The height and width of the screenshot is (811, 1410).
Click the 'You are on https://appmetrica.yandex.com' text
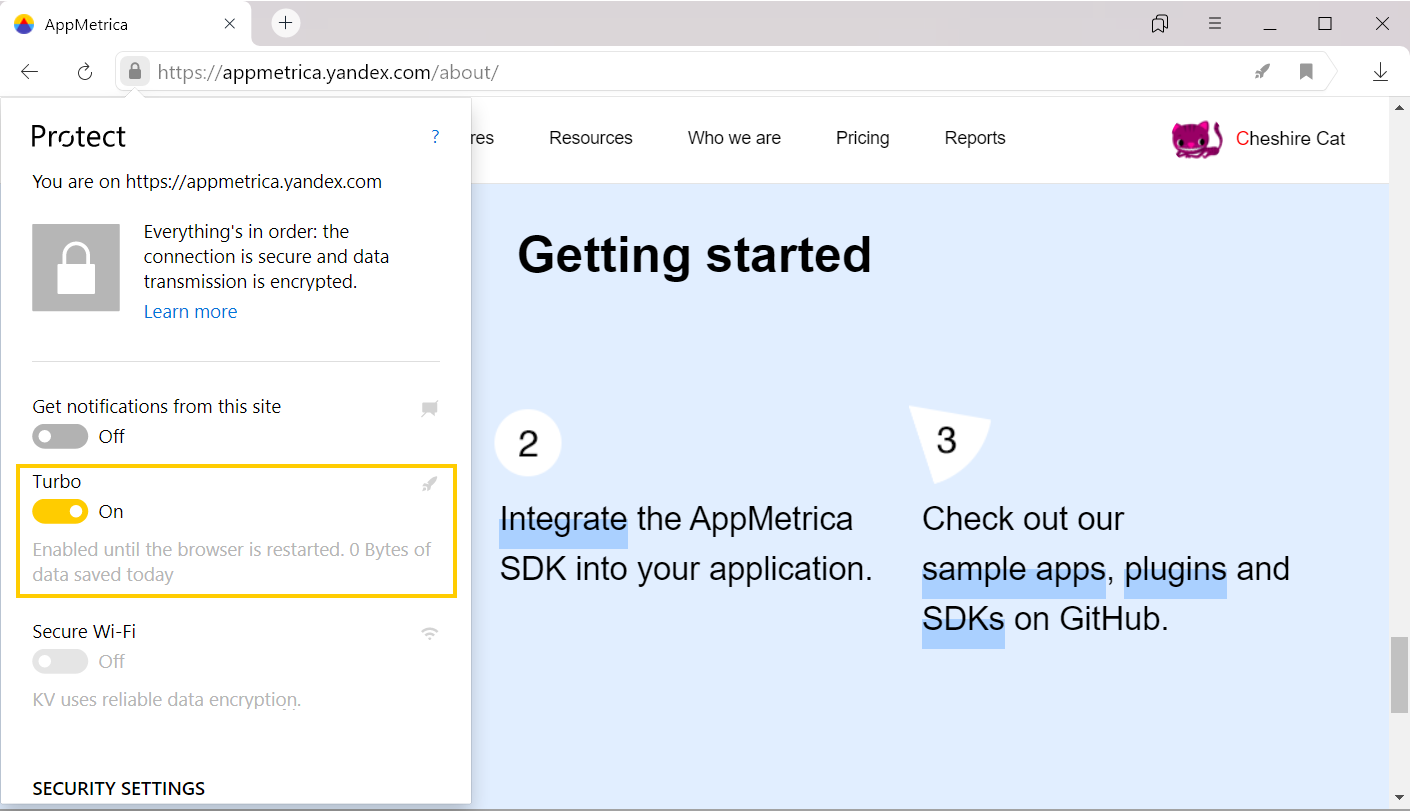click(207, 182)
